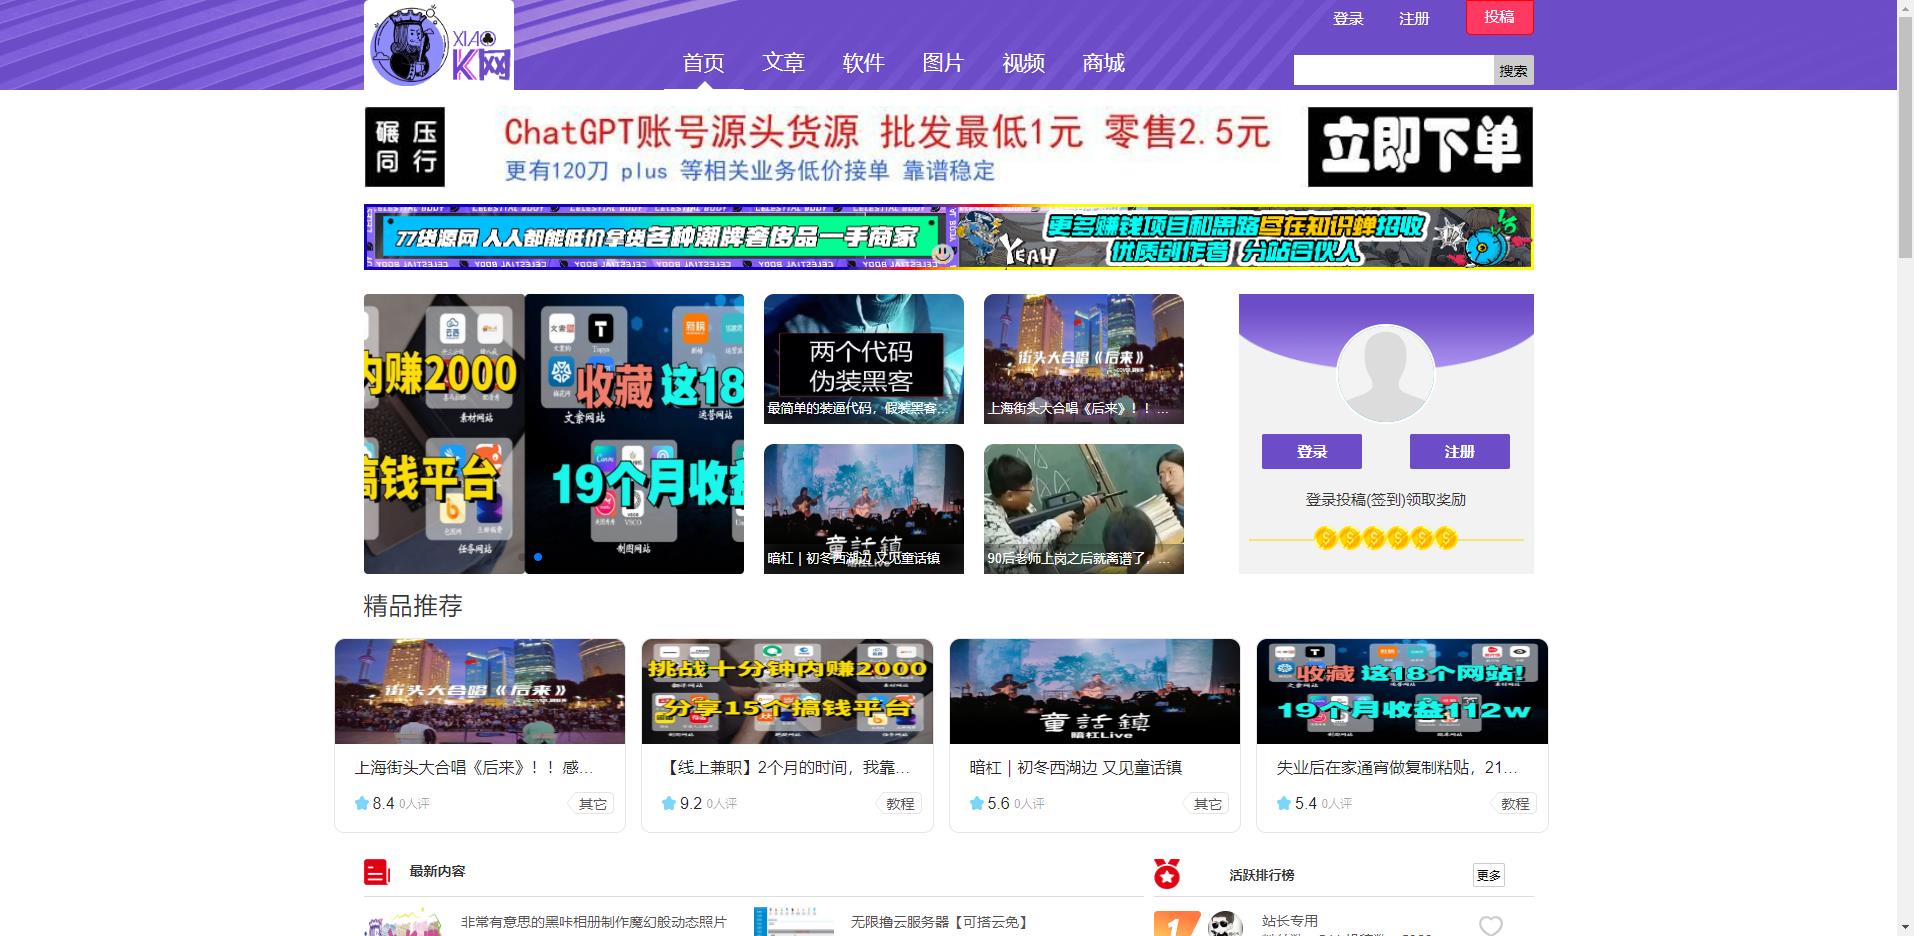Screen dimensions: 1914x936
Task: Click the blue carousel pagination dot
Action: point(536,557)
